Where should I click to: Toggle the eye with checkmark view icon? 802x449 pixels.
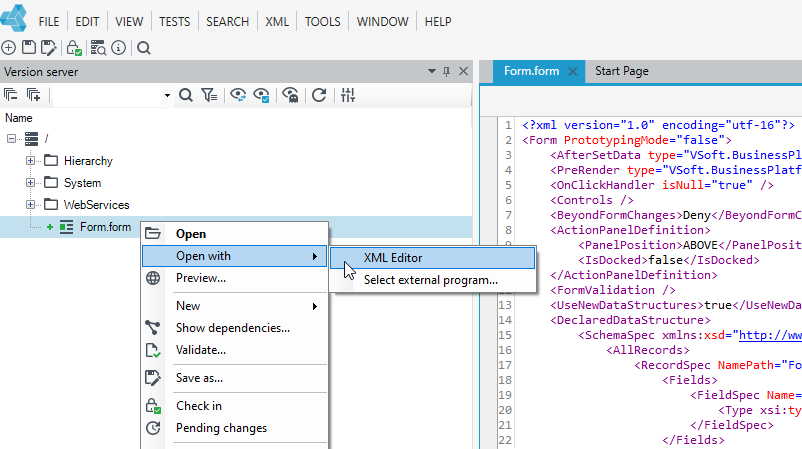pyautogui.click(x=261, y=95)
